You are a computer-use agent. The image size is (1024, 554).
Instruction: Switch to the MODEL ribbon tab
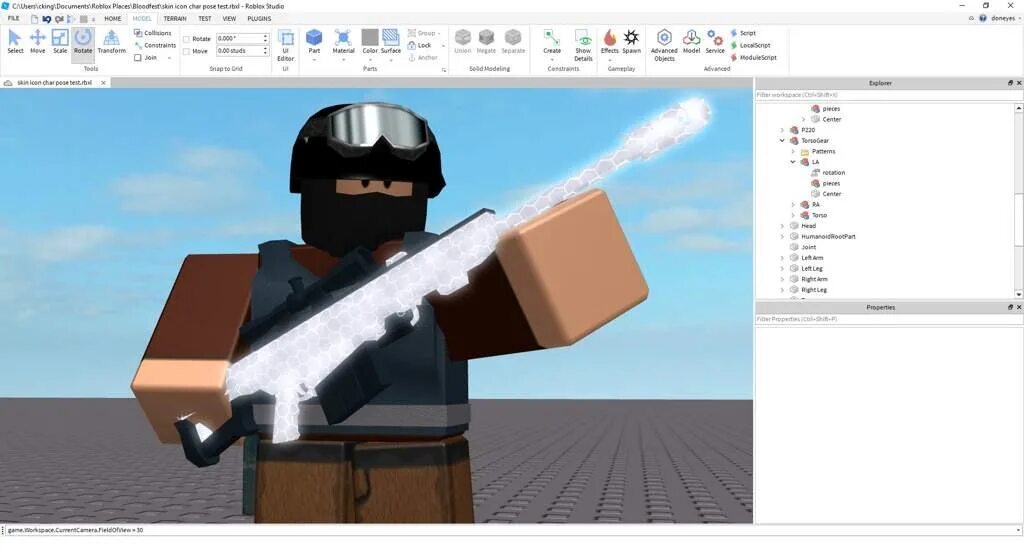[142, 19]
